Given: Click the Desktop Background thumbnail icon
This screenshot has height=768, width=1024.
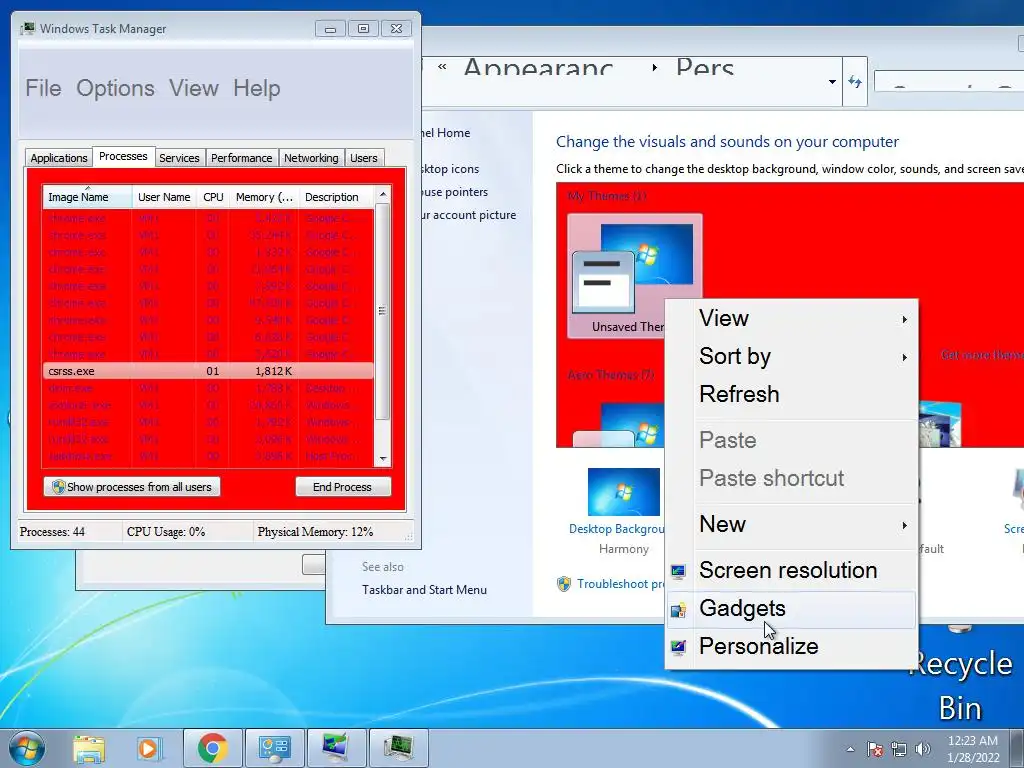Looking at the screenshot, I should point(624,492).
